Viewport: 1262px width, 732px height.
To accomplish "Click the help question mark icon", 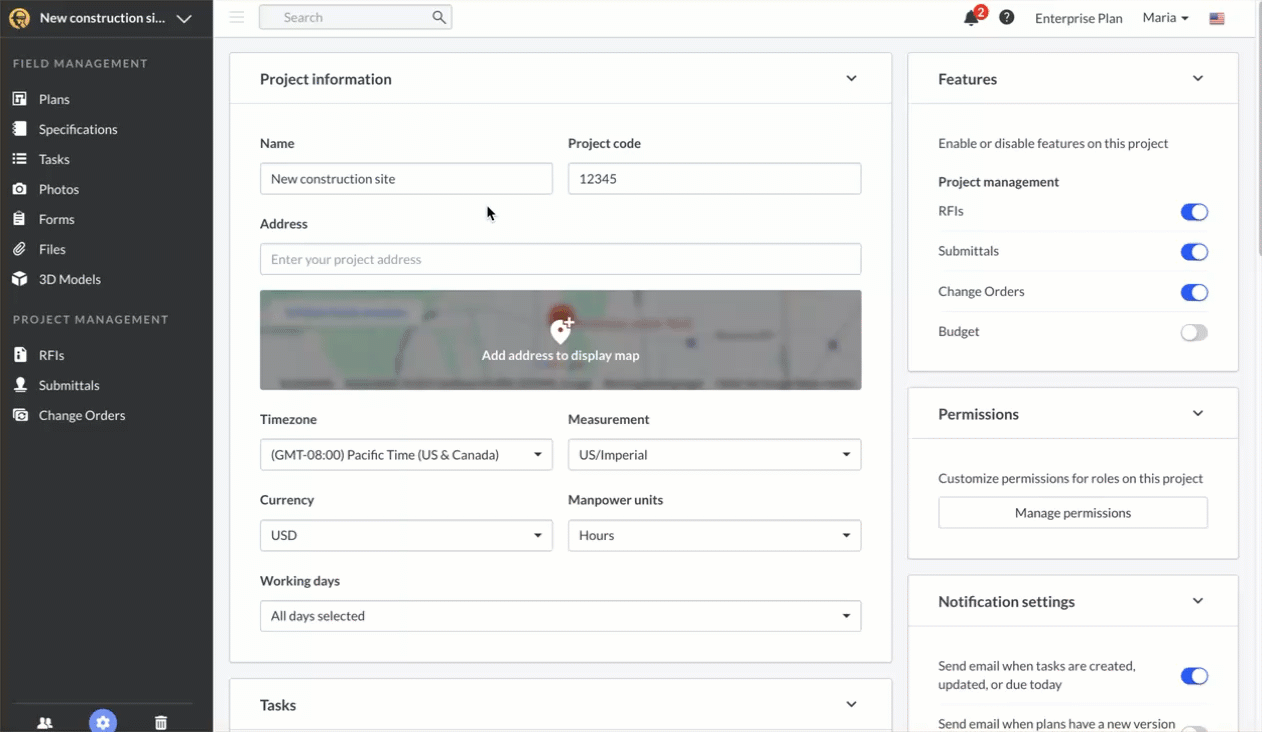I will pos(1007,18).
